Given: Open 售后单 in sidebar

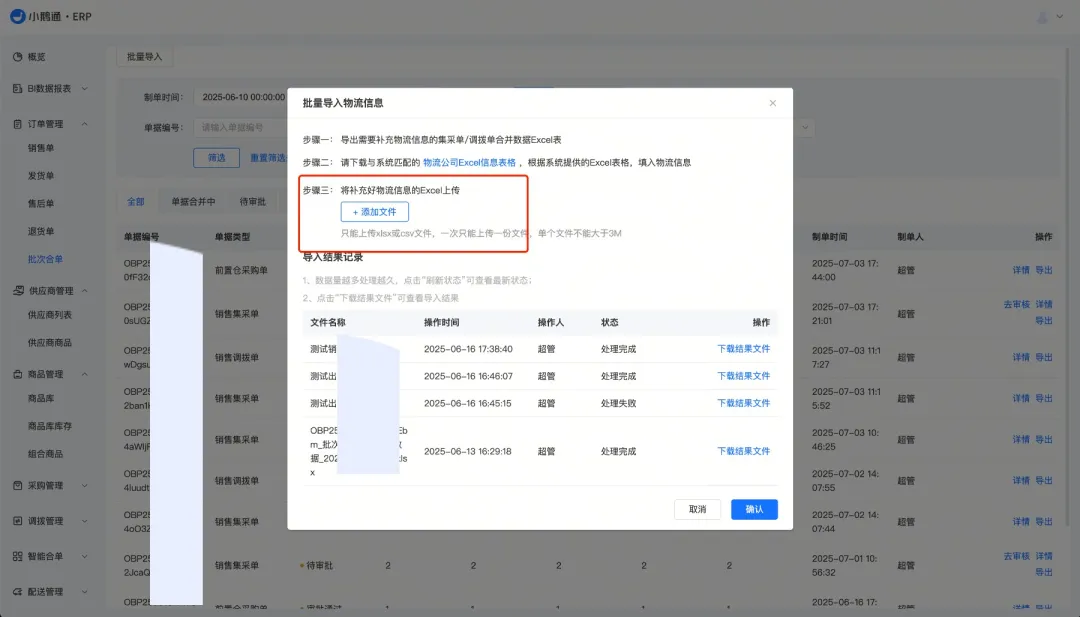Looking at the screenshot, I should click(41, 204).
